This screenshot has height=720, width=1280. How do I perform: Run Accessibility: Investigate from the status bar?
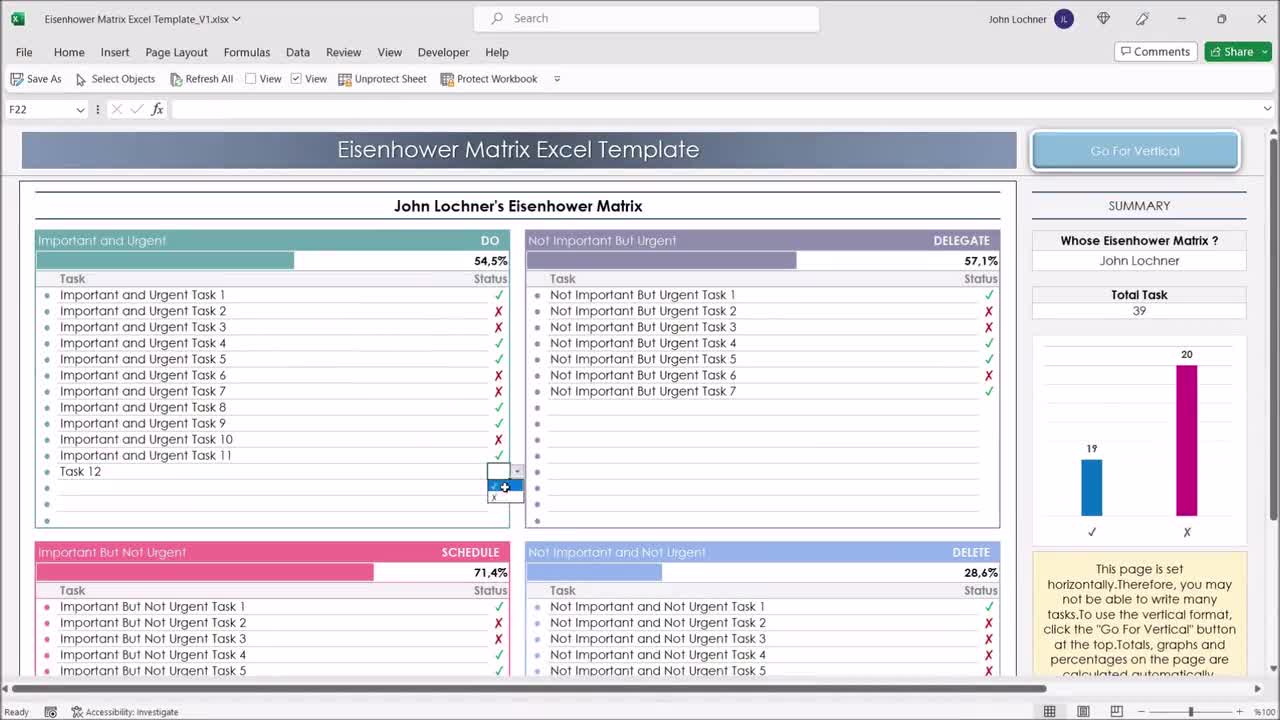(x=125, y=711)
